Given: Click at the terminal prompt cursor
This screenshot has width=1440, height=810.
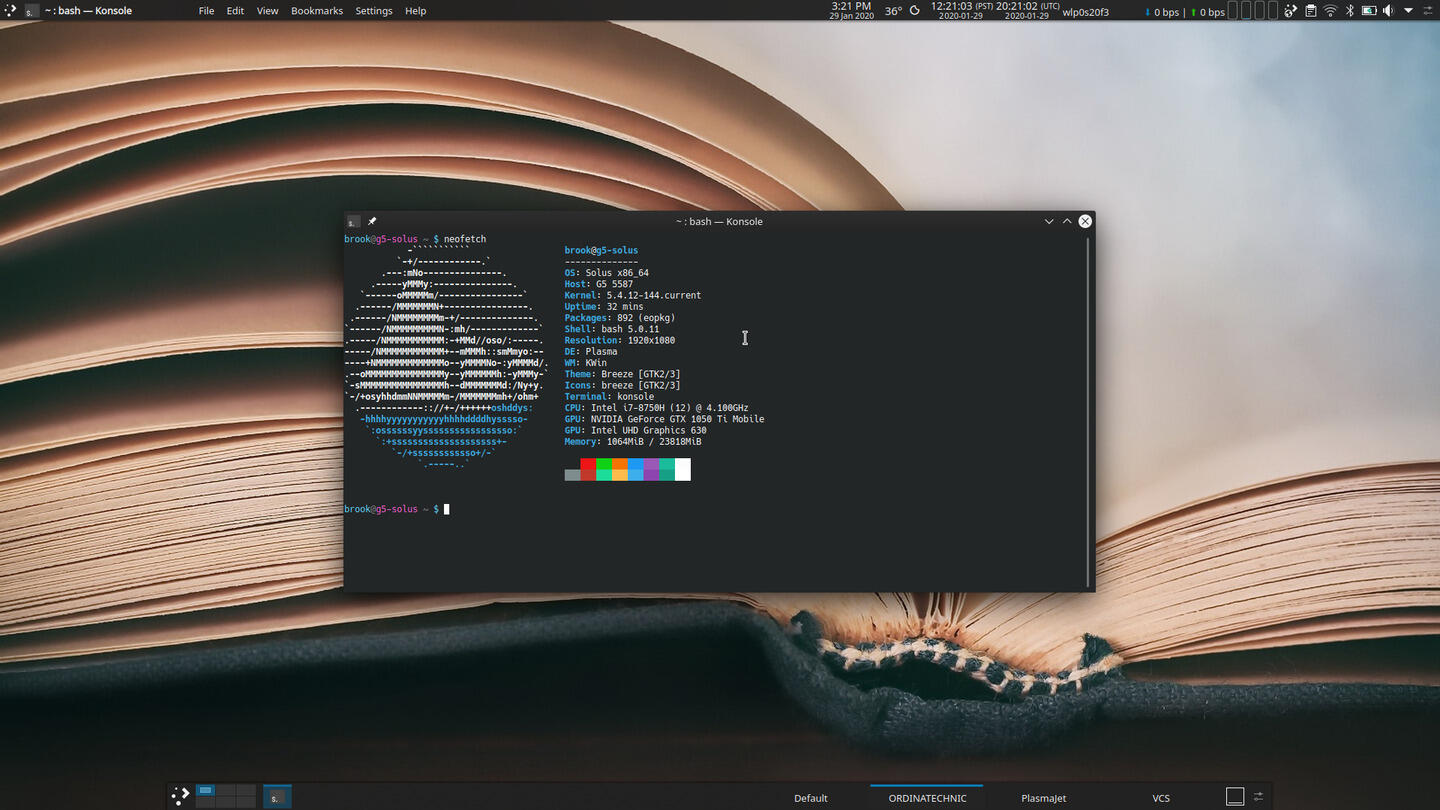Looking at the screenshot, I should point(447,509).
